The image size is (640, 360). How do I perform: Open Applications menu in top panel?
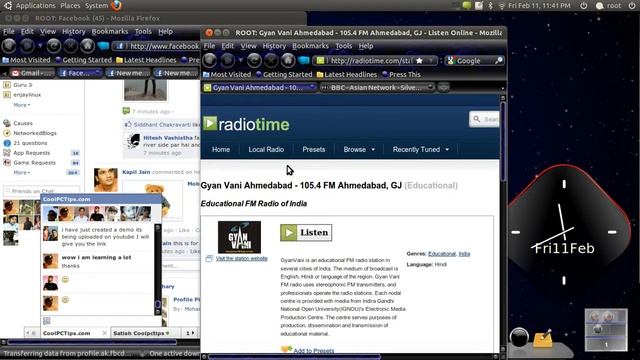coord(35,6)
